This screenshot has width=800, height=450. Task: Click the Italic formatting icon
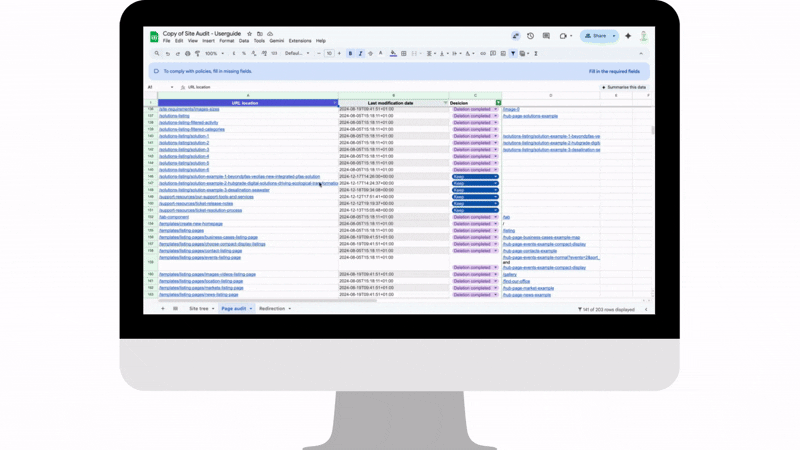point(360,54)
